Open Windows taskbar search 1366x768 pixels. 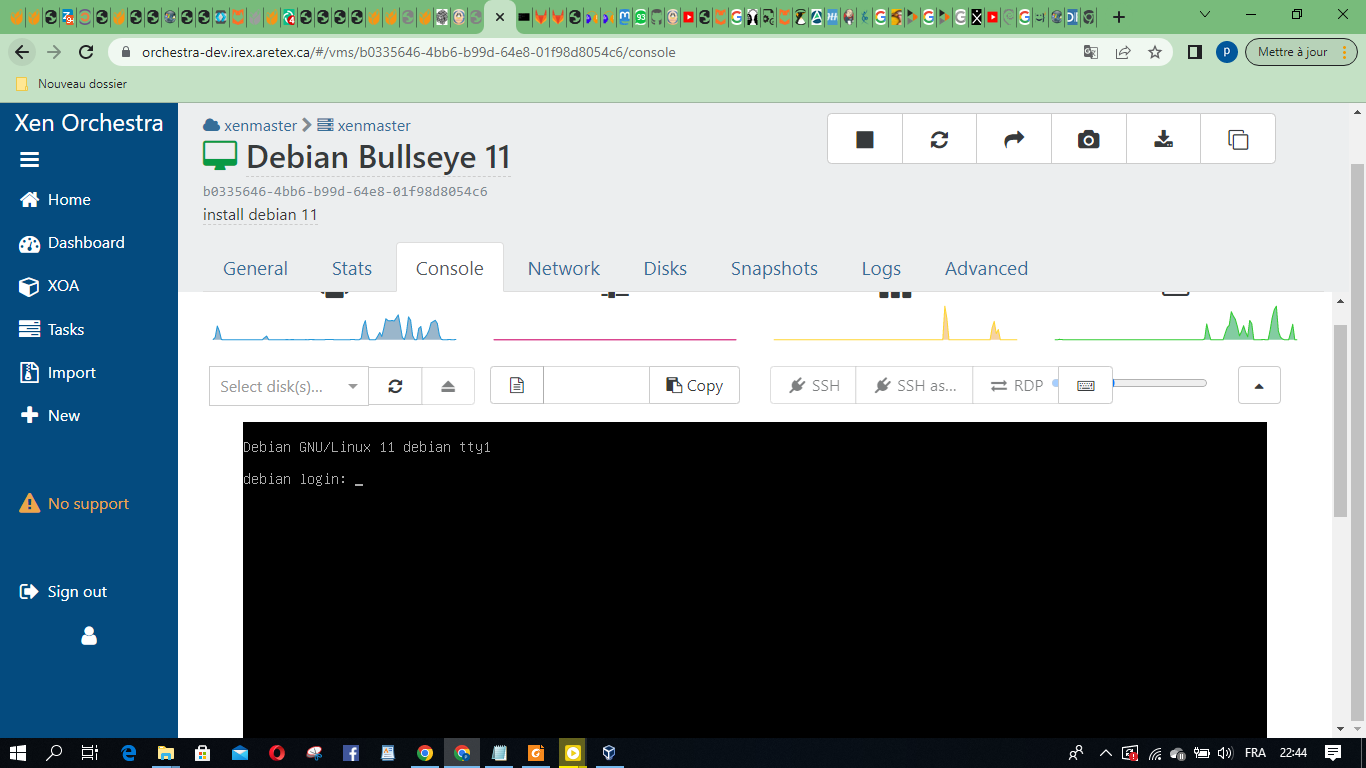(54, 753)
